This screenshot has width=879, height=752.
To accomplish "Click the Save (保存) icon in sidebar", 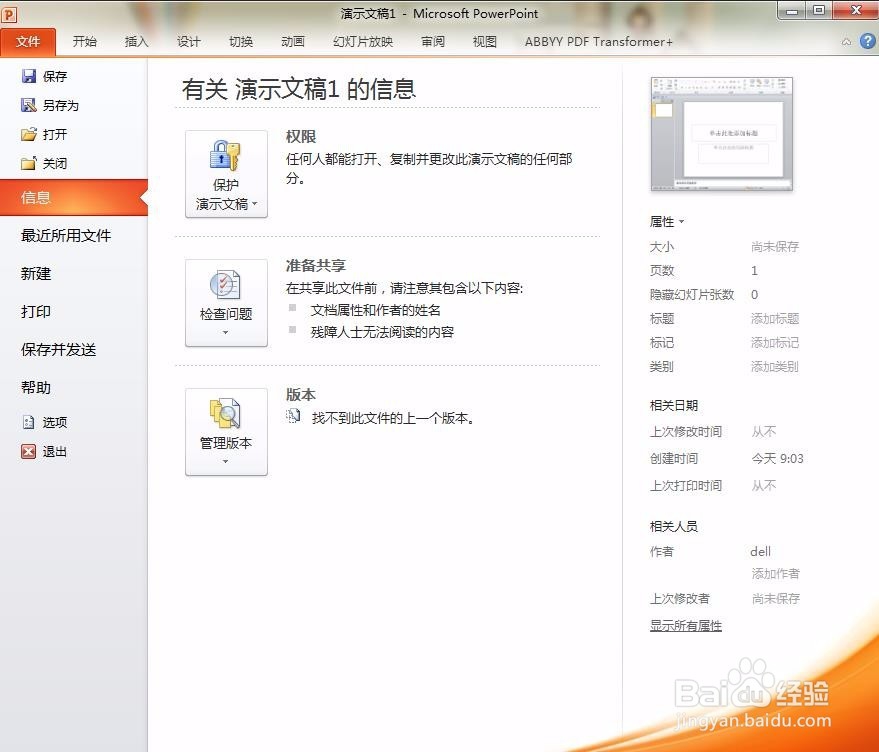I will (29, 76).
